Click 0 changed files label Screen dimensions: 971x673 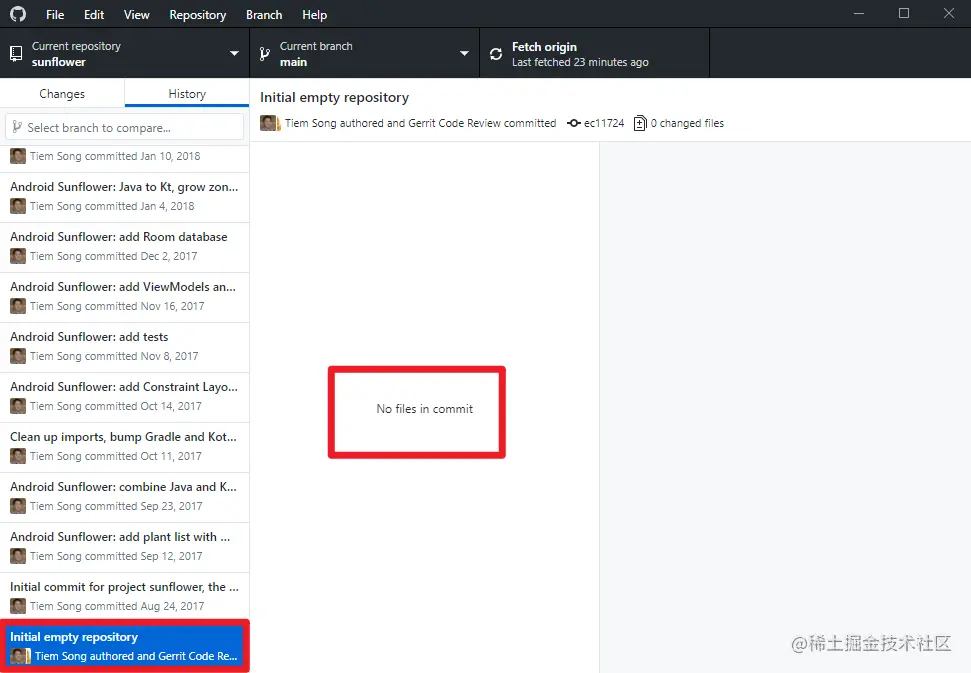point(687,123)
